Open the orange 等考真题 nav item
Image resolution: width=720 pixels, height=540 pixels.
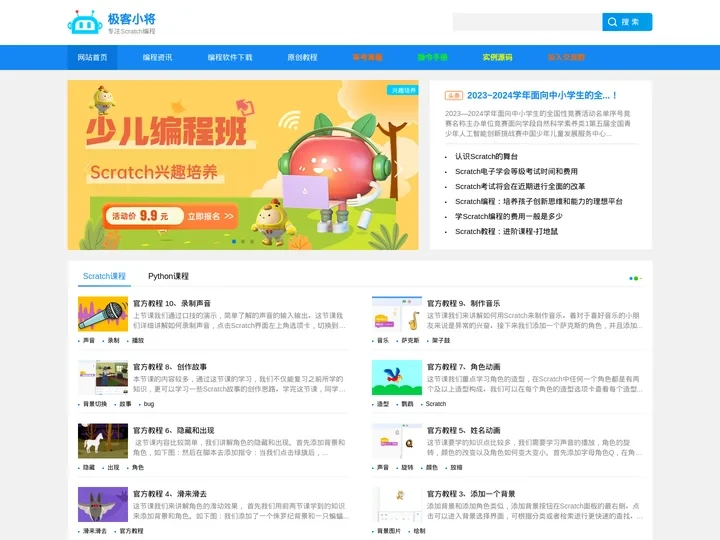tap(367, 57)
